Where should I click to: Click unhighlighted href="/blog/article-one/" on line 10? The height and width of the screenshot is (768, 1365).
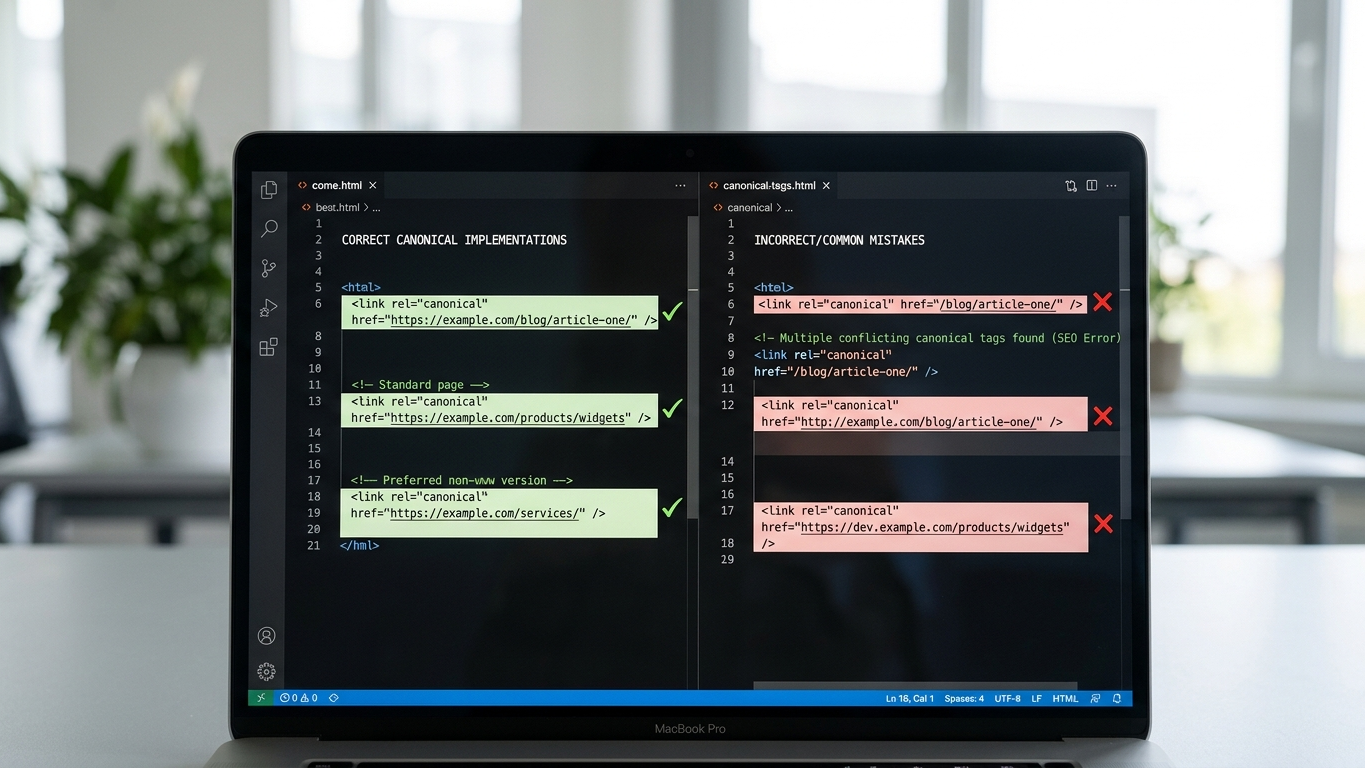point(846,372)
